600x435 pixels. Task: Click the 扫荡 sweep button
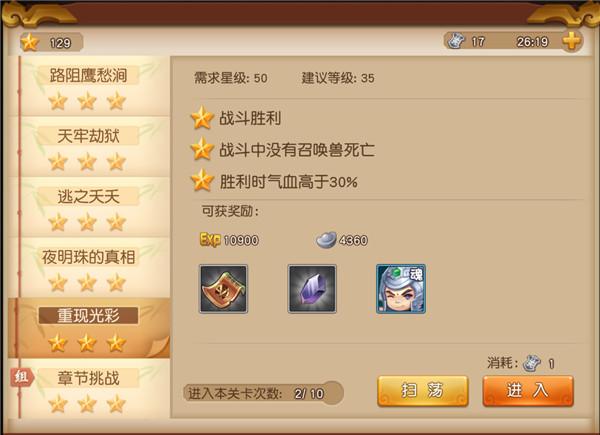(x=423, y=391)
